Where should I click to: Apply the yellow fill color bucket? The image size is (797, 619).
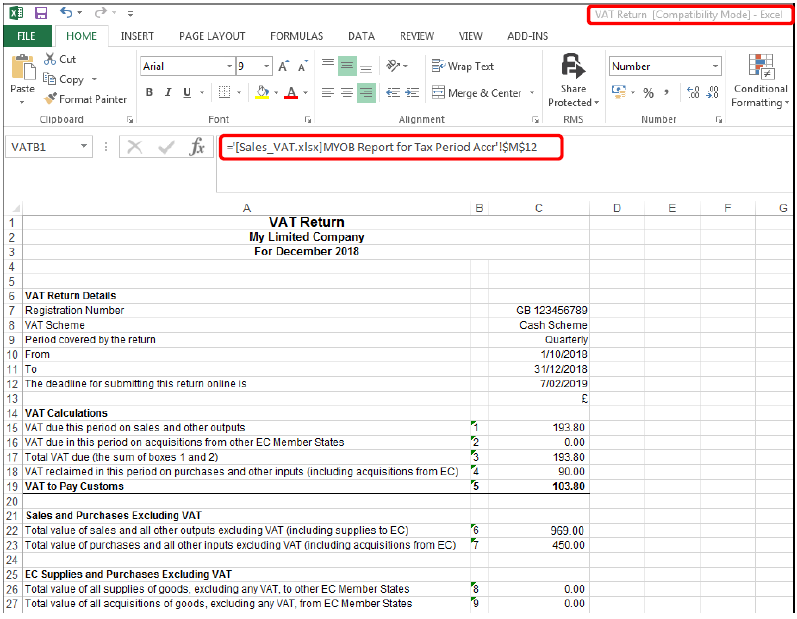click(262, 92)
